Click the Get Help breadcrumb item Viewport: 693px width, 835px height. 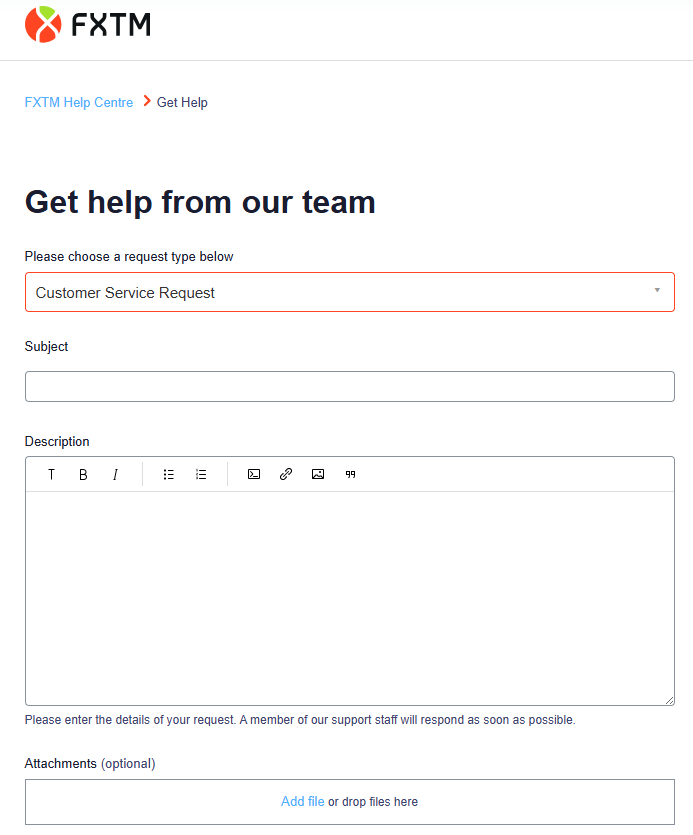tap(182, 102)
